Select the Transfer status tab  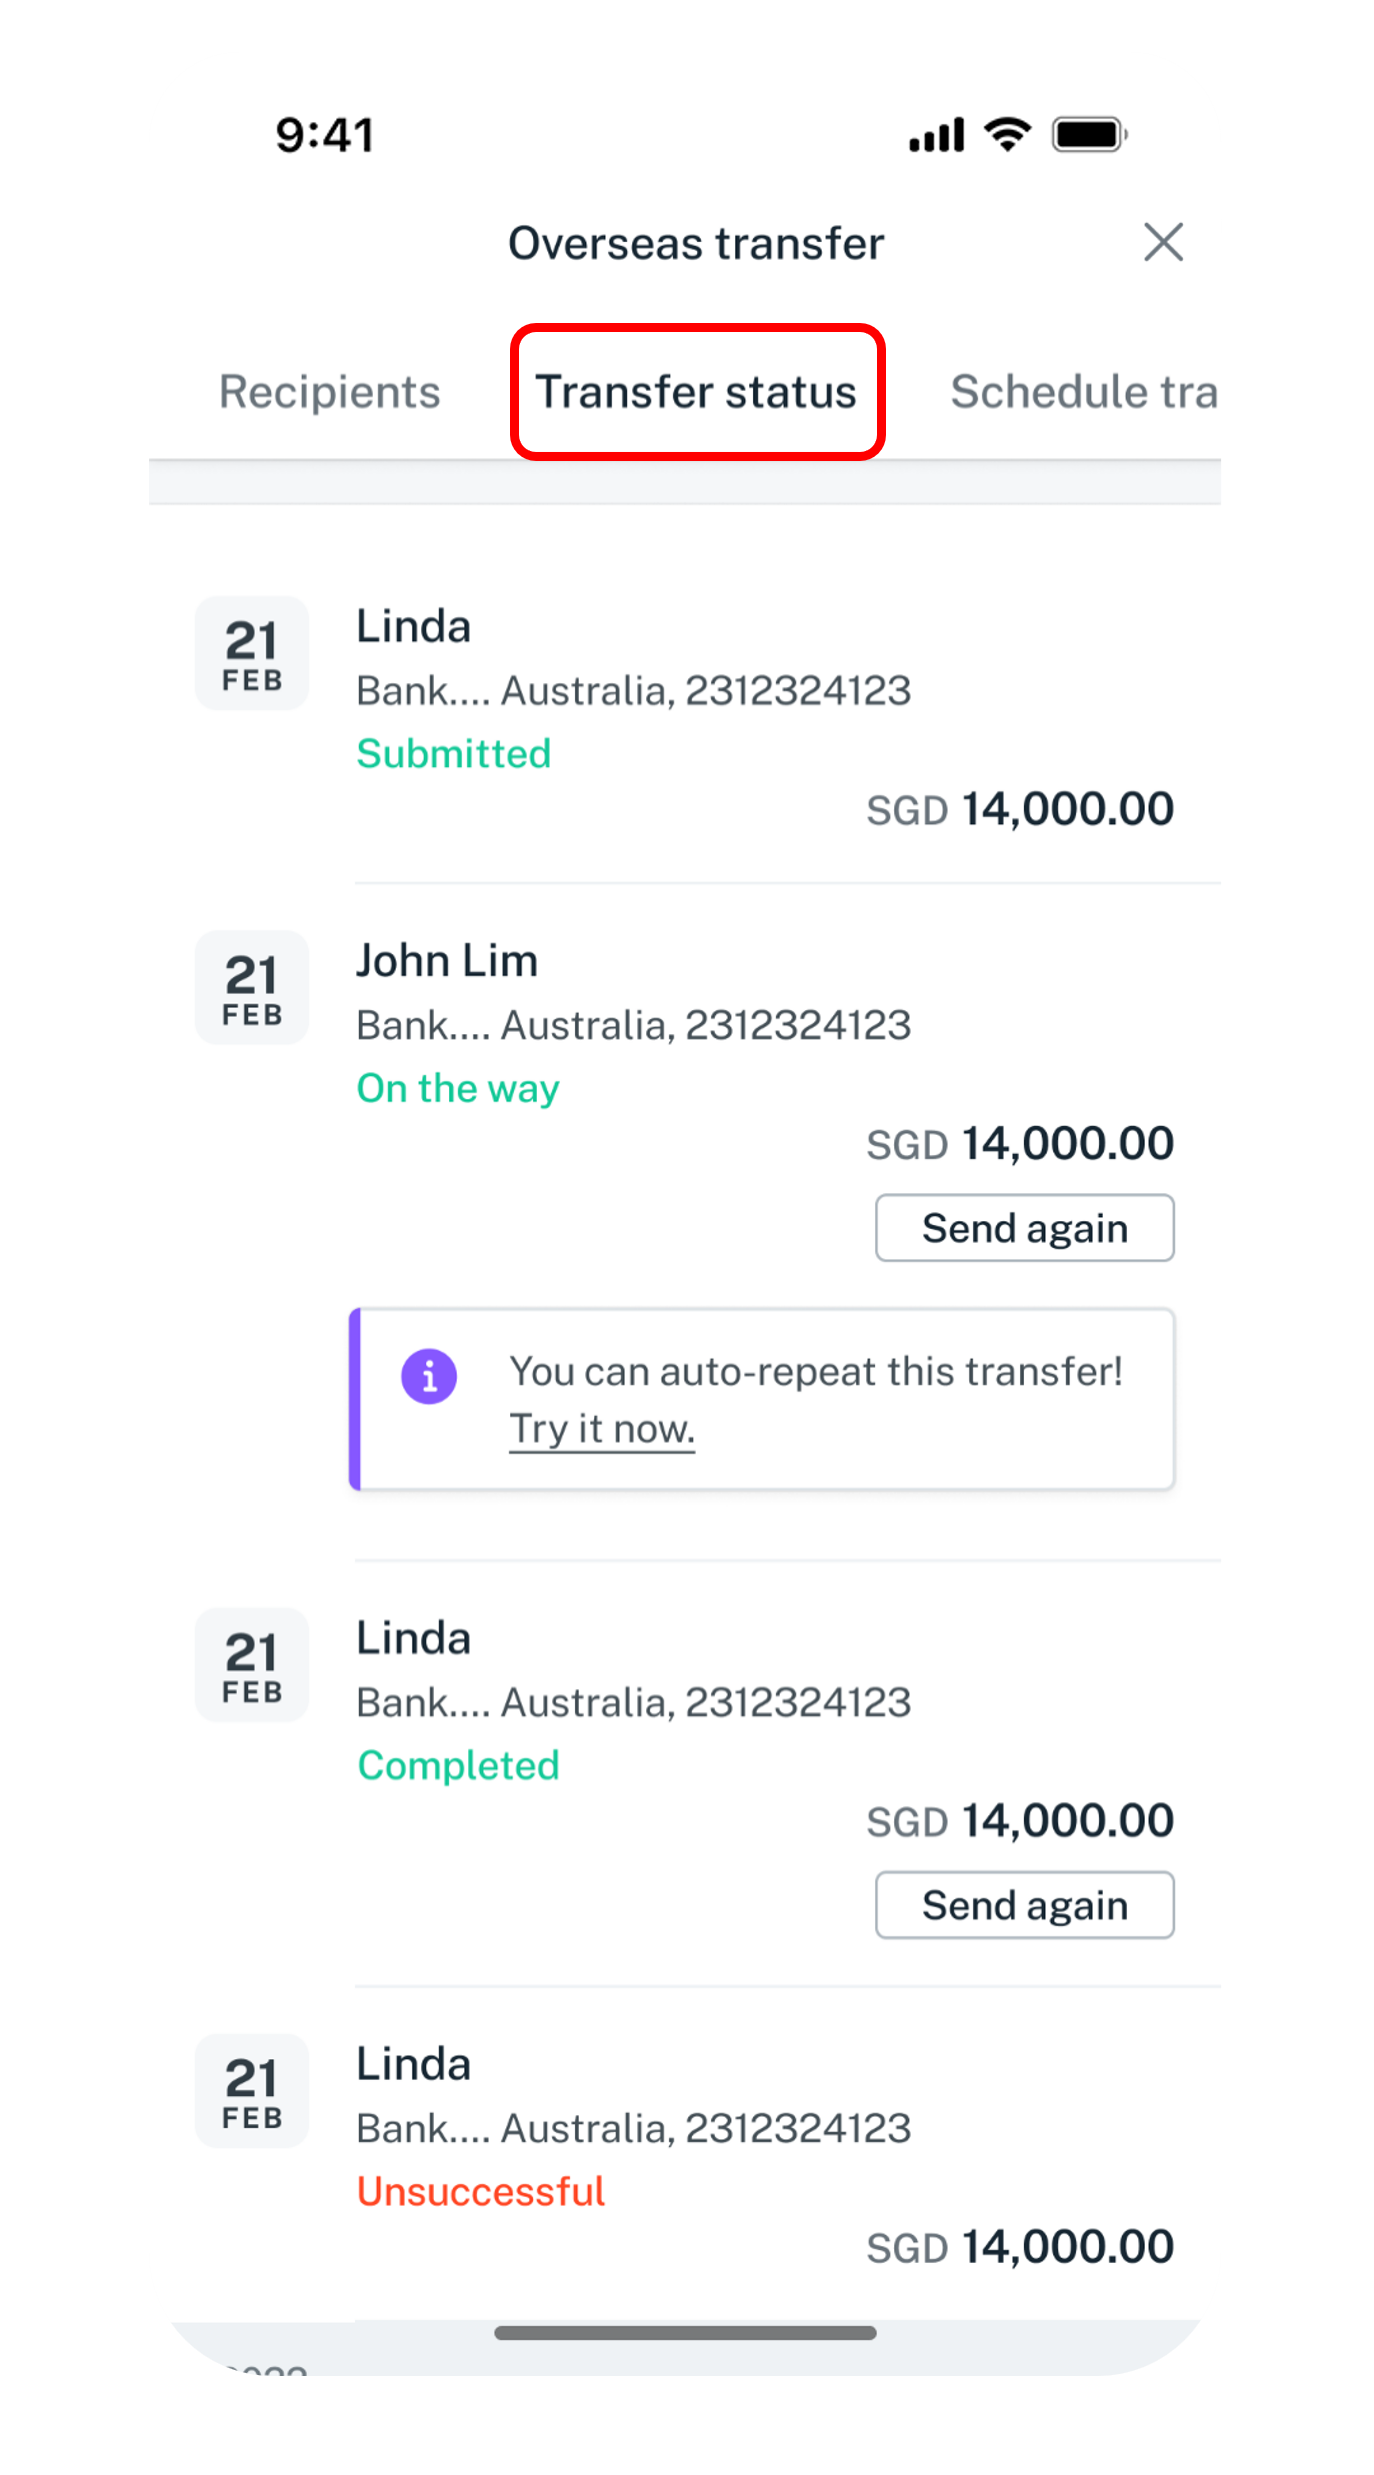click(x=696, y=392)
